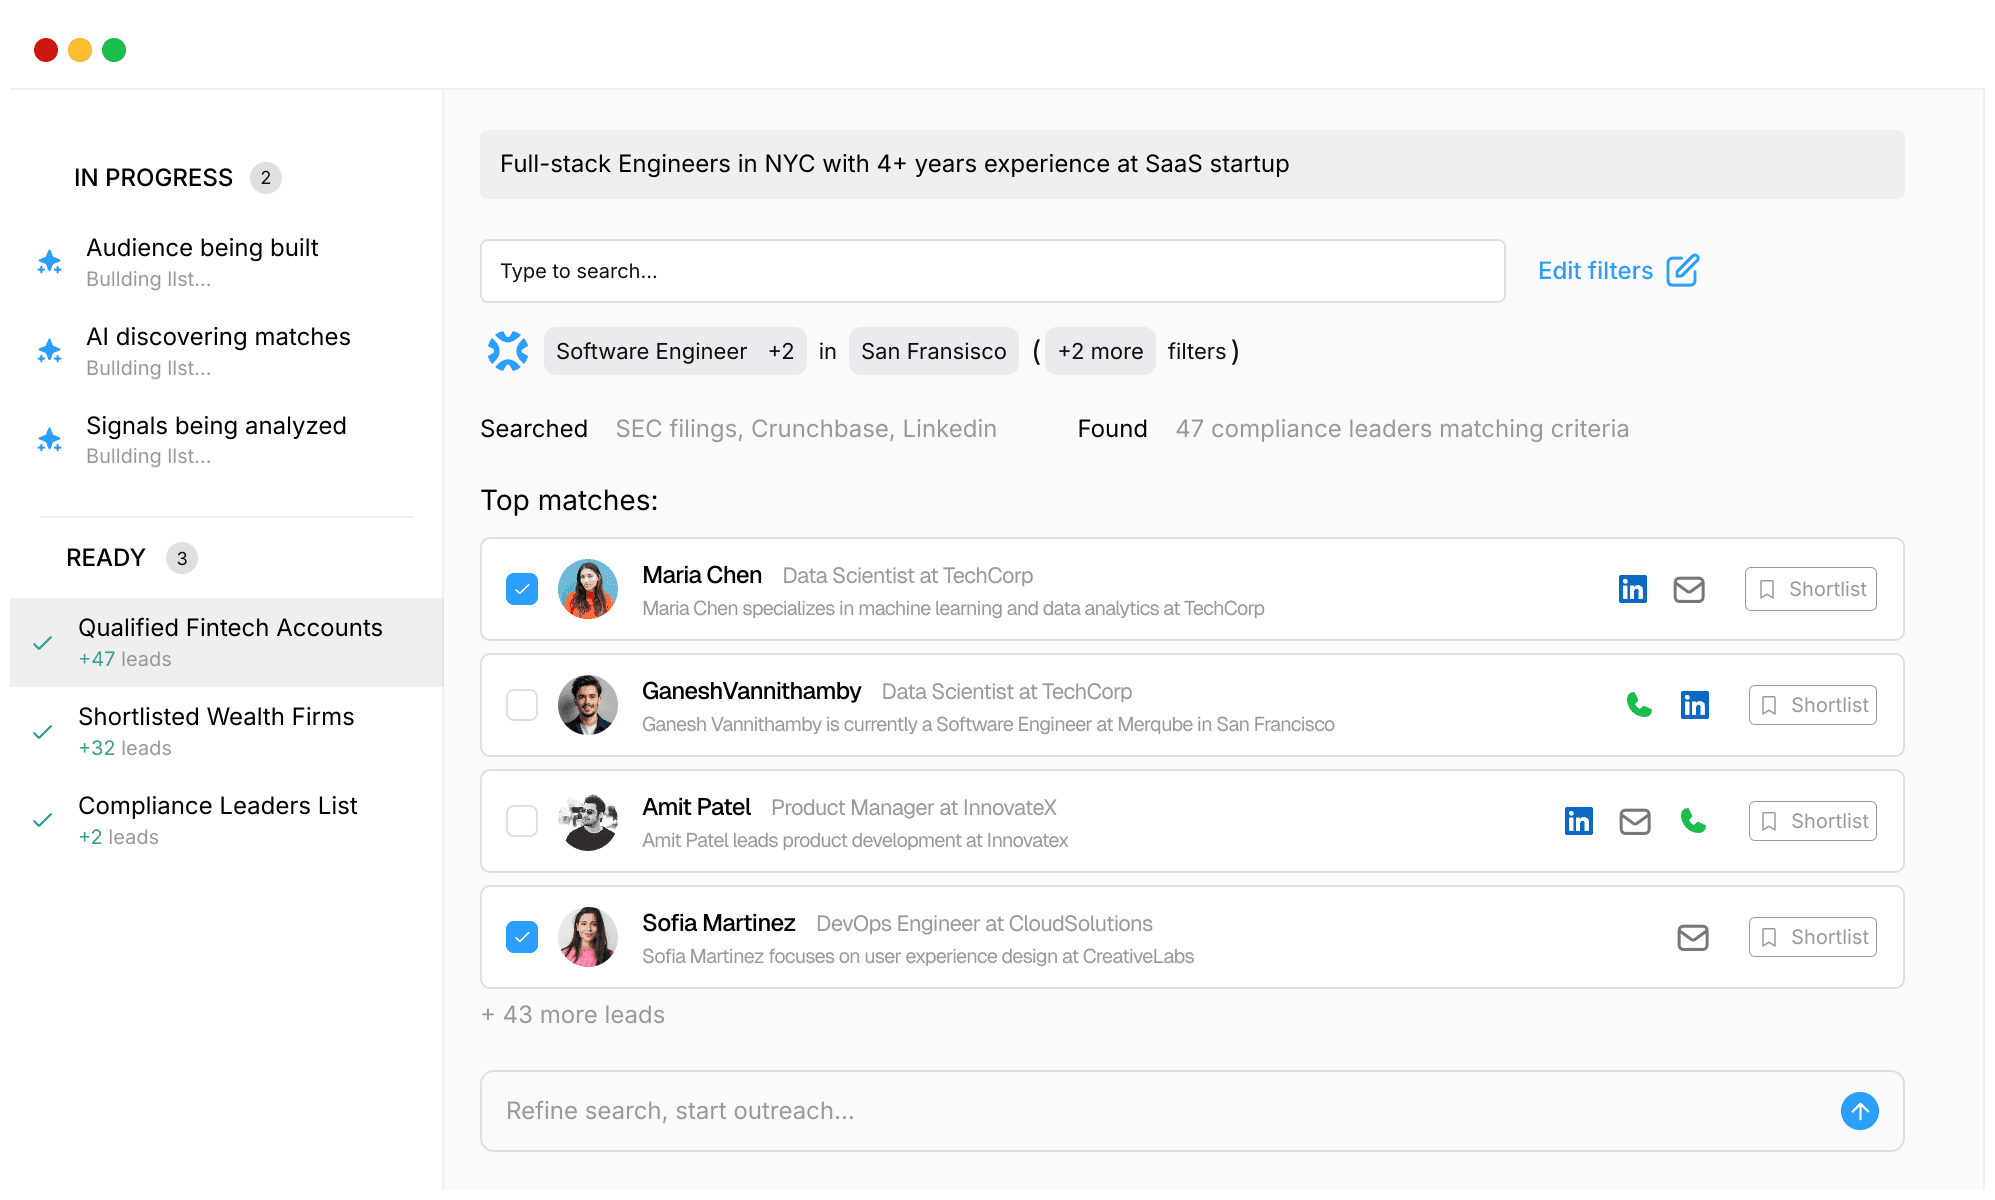Click the phone icon for Amit Patel

pos(1693,821)
